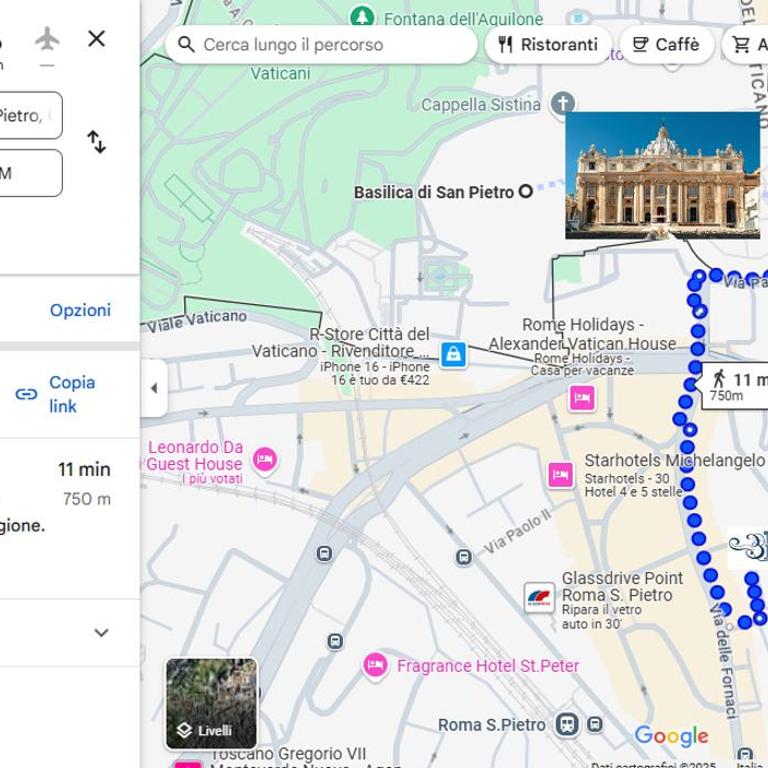Click Leonardo Da Guest House label
Image resolution: width=768 pixels, height=768 pixels.
[x=195, y=456]
